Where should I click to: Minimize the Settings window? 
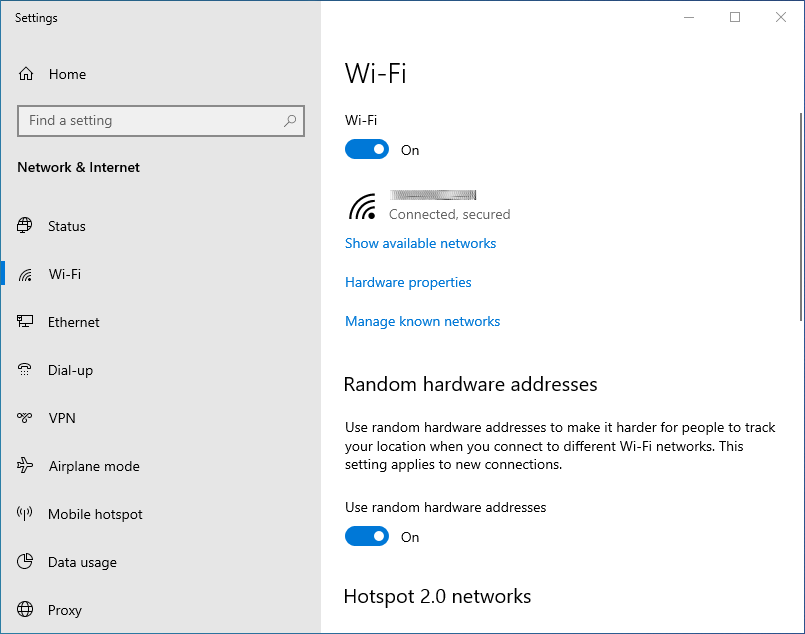(x=689, y=17)
